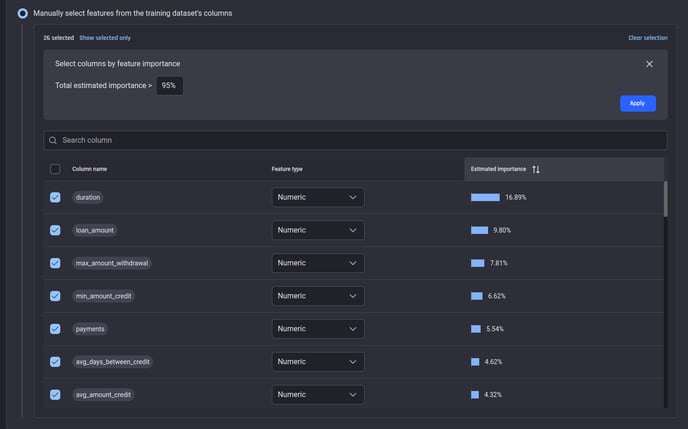The image size is (688, 429).
Task: Sort by Estimated importance arrows icon
Action: pyautogui.click(x=536, y=169)
